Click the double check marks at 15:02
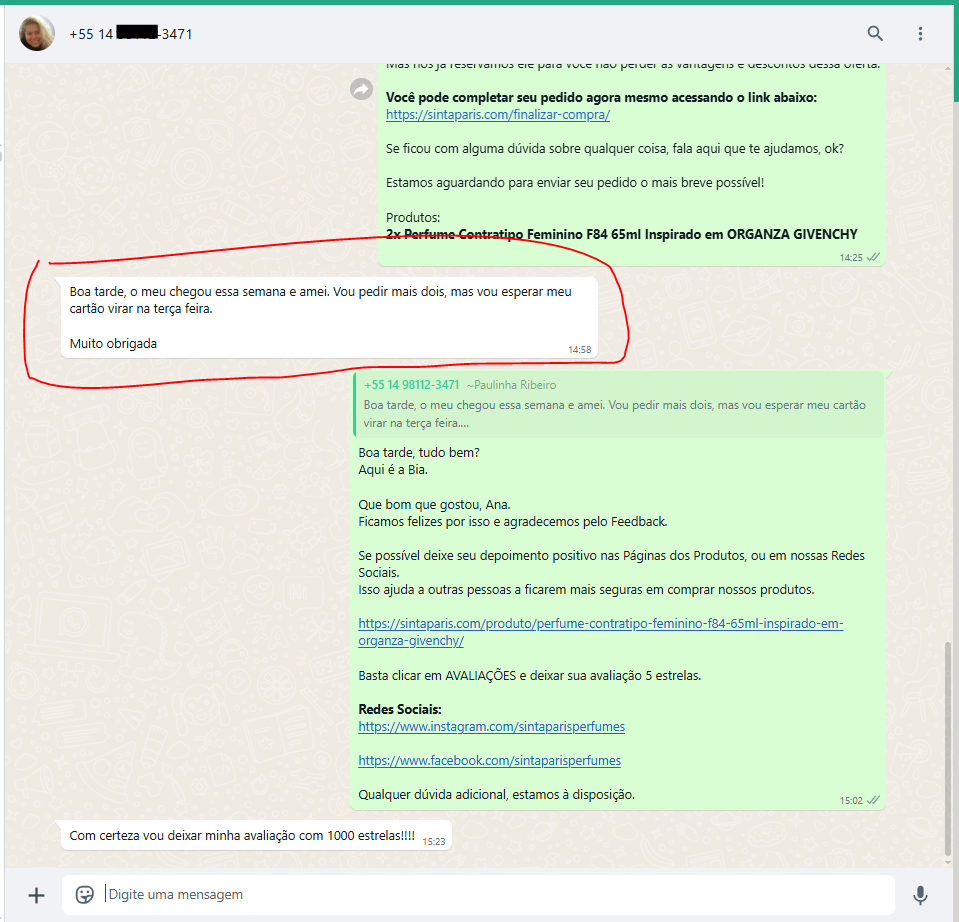 click(x=873, y=800)
